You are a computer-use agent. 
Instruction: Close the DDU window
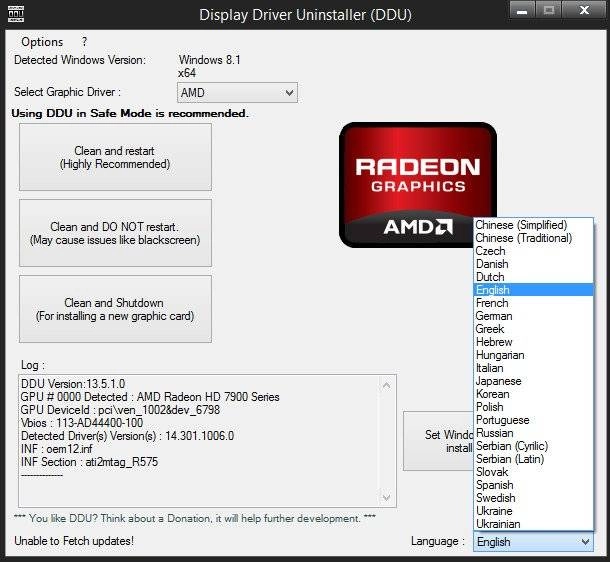tap(584, 11)
